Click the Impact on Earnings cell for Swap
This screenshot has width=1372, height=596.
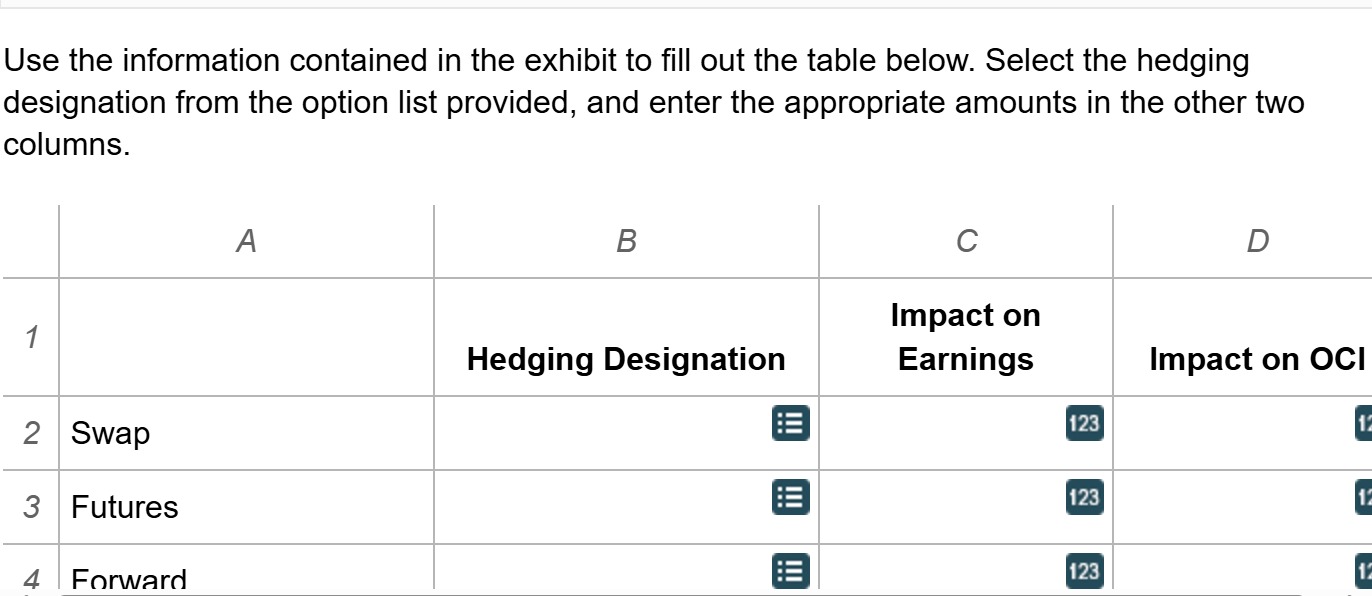click(964, 433)
